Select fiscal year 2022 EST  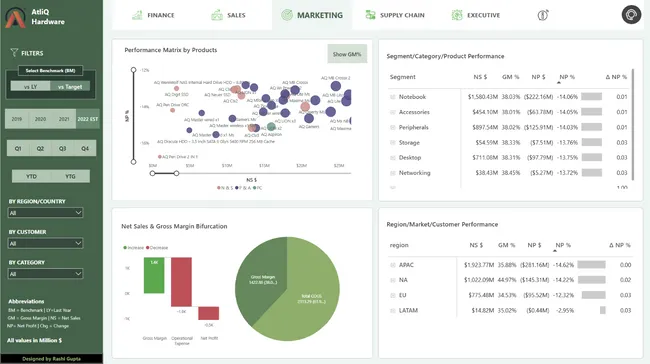87,119
